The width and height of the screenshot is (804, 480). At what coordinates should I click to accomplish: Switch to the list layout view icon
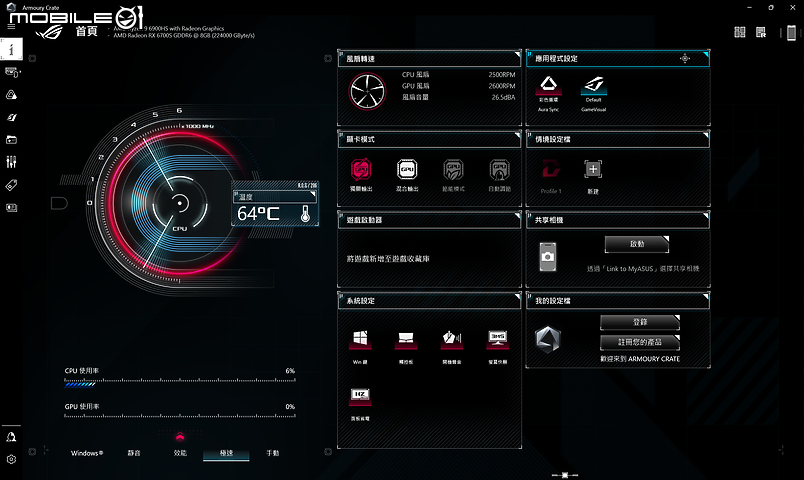point(761,32)
